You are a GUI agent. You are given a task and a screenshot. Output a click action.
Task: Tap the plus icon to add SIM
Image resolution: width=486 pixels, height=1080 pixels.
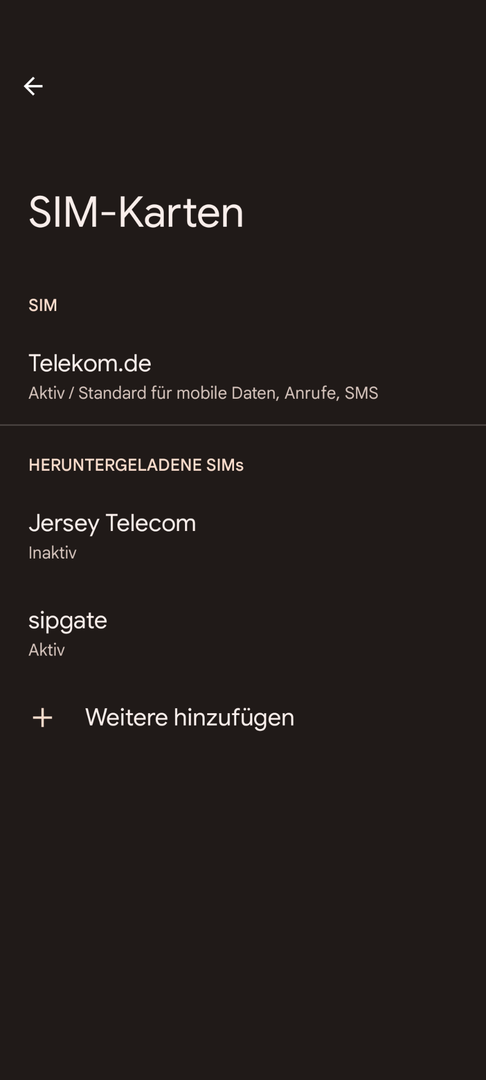[x=42, y=718]
